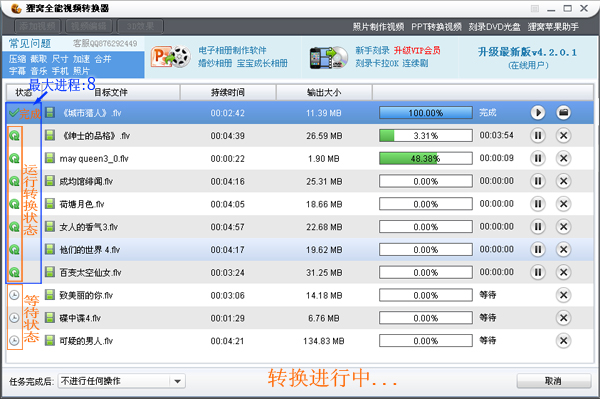The image size is (600, 399).
Task: Cancel the 他们的世界 4.flv task
Action: click(x=563, y=249)
